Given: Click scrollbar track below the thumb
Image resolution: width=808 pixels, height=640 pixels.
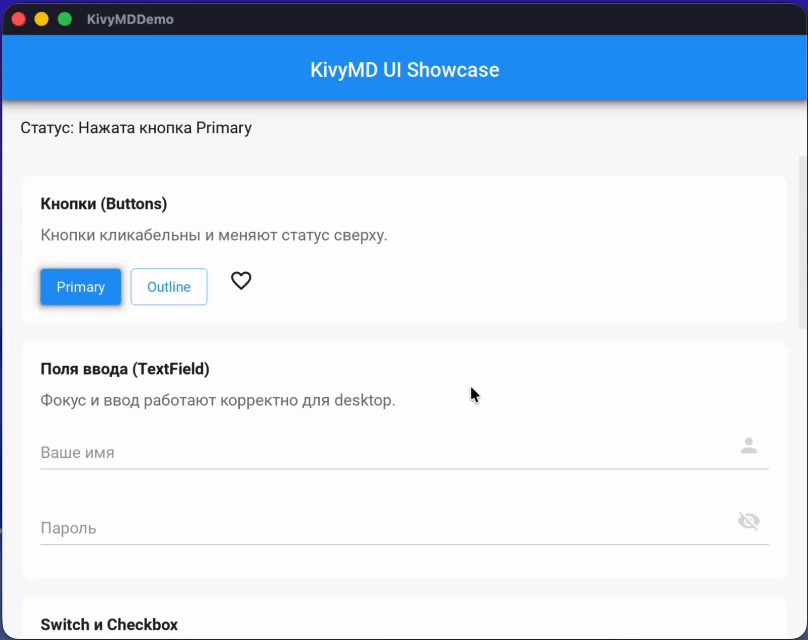Looking at the screenshot, I should (803, 480).
